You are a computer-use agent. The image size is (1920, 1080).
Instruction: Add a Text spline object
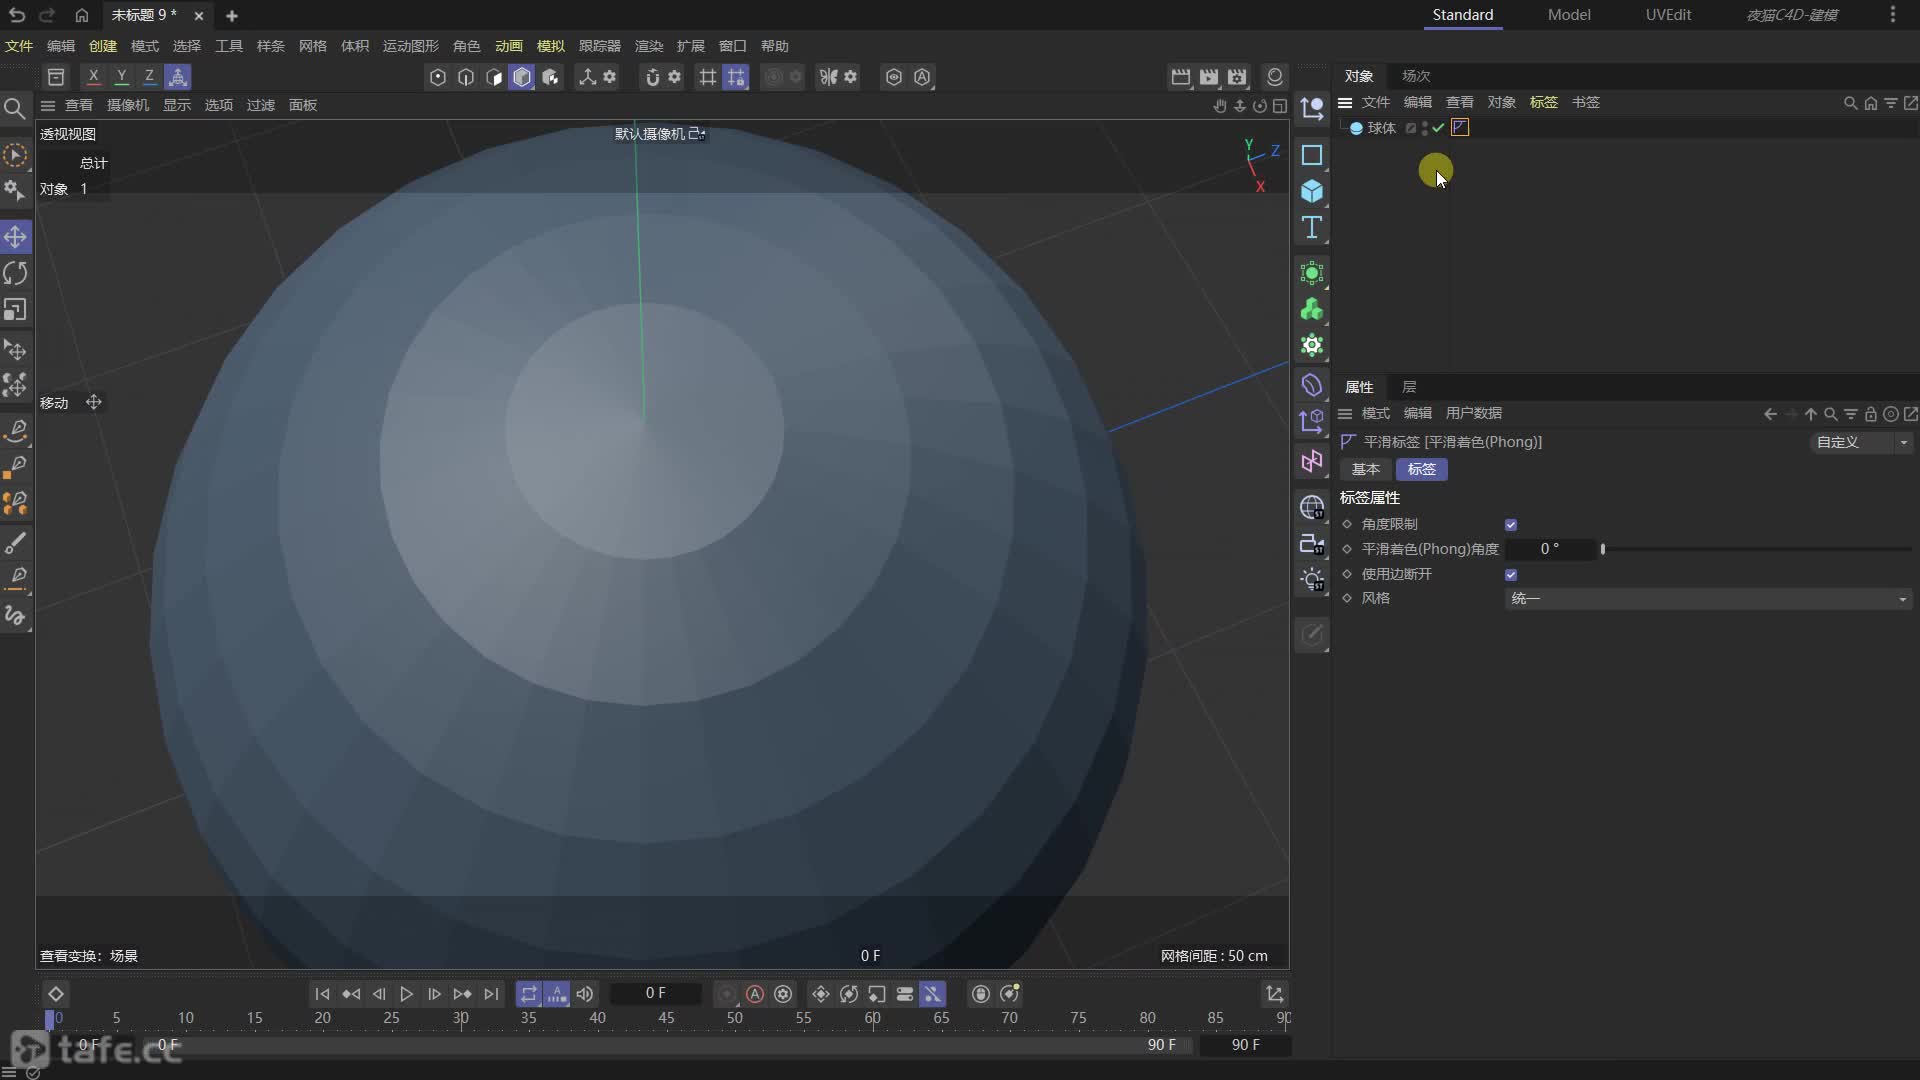pyautogui.click(x=1312, y=227)
